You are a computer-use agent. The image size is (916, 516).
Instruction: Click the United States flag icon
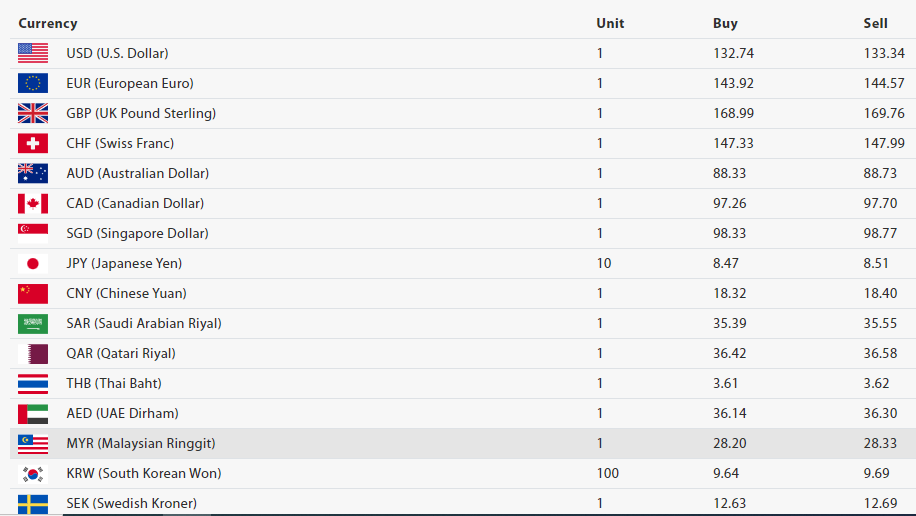tap(32, 53)
